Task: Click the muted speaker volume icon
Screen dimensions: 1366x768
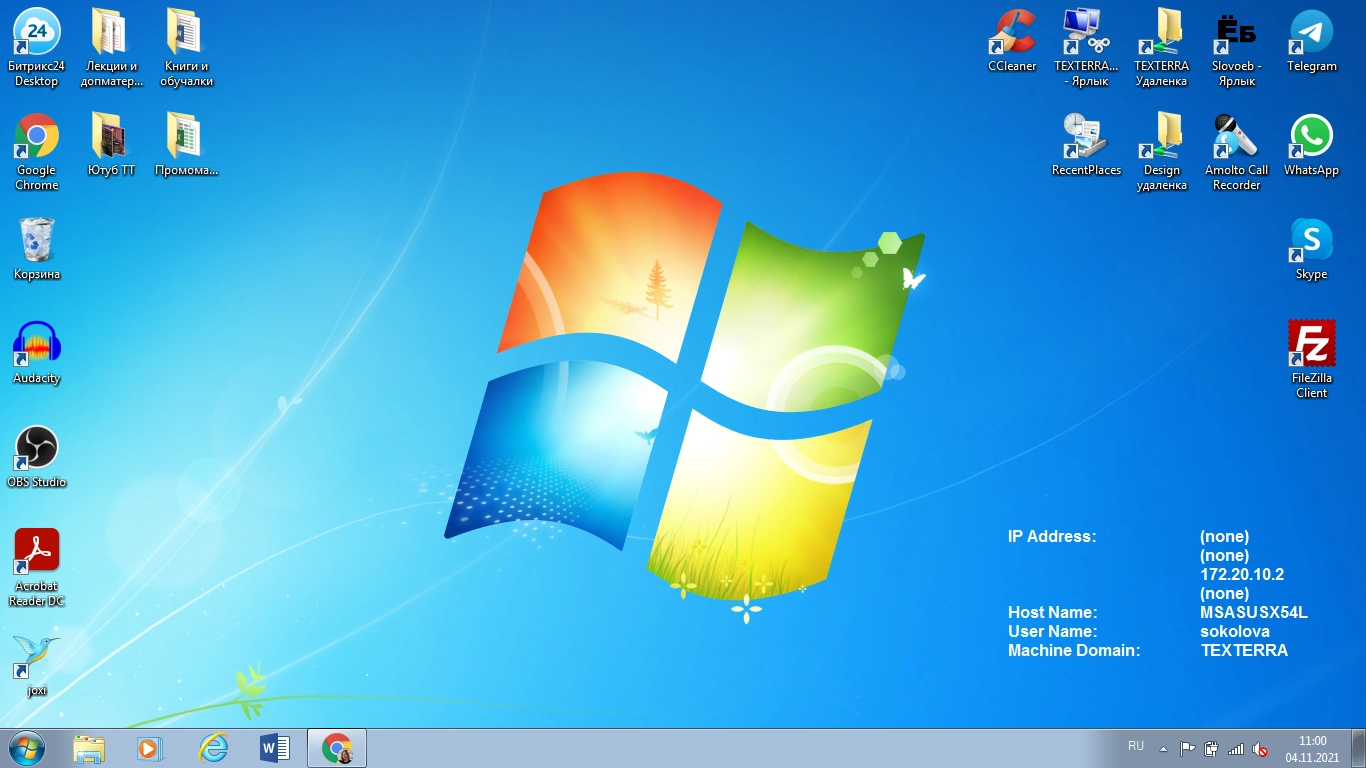Action: point(1260,748)
